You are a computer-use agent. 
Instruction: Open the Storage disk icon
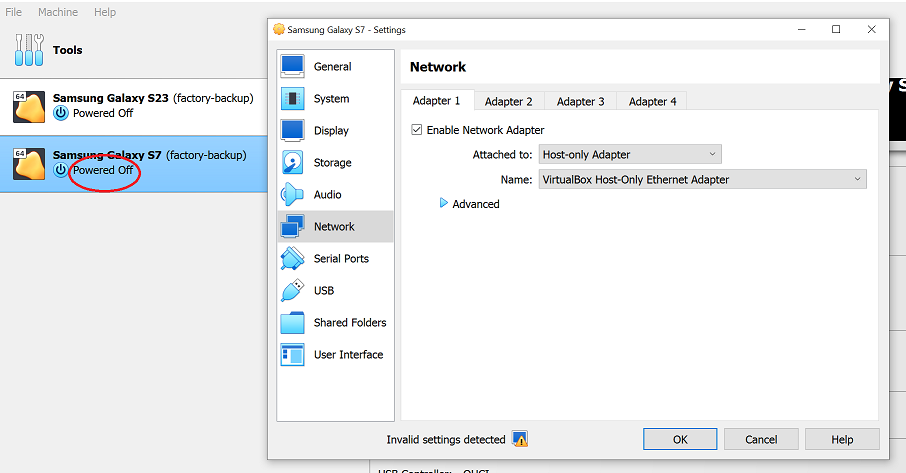[x=292, y=163]
